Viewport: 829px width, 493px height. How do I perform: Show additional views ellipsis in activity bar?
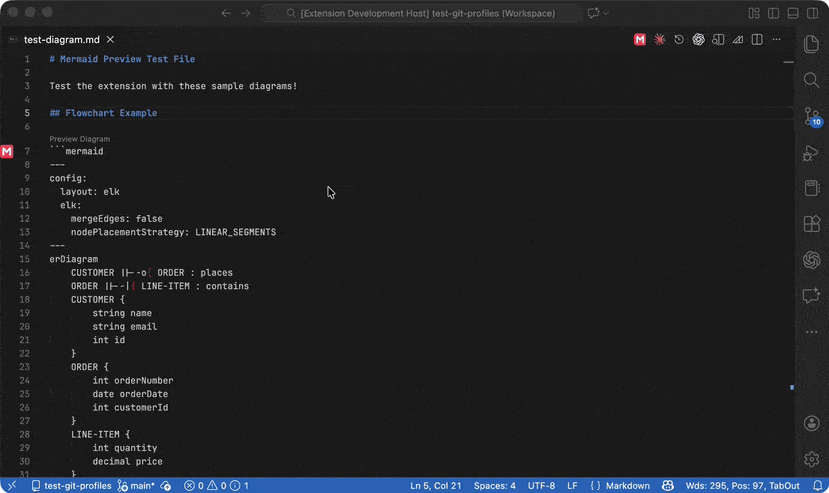point(812,332)
